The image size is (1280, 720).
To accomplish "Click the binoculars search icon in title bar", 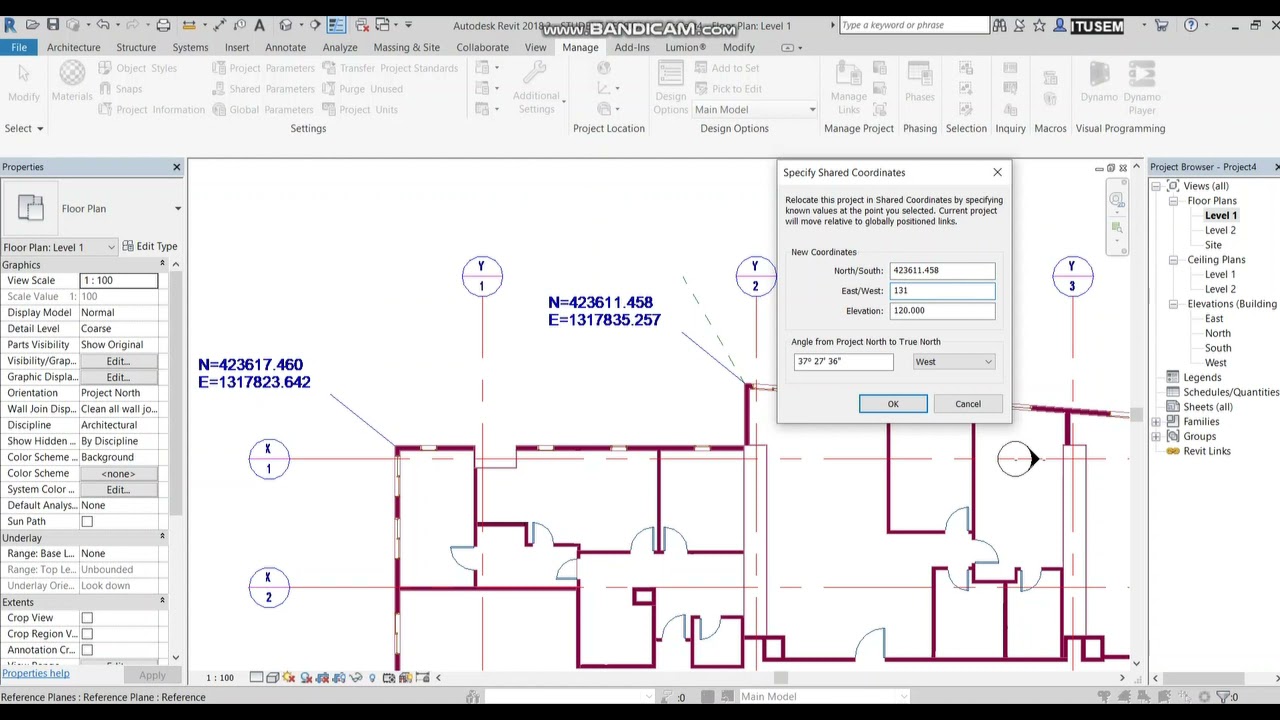I will (999, 25).
